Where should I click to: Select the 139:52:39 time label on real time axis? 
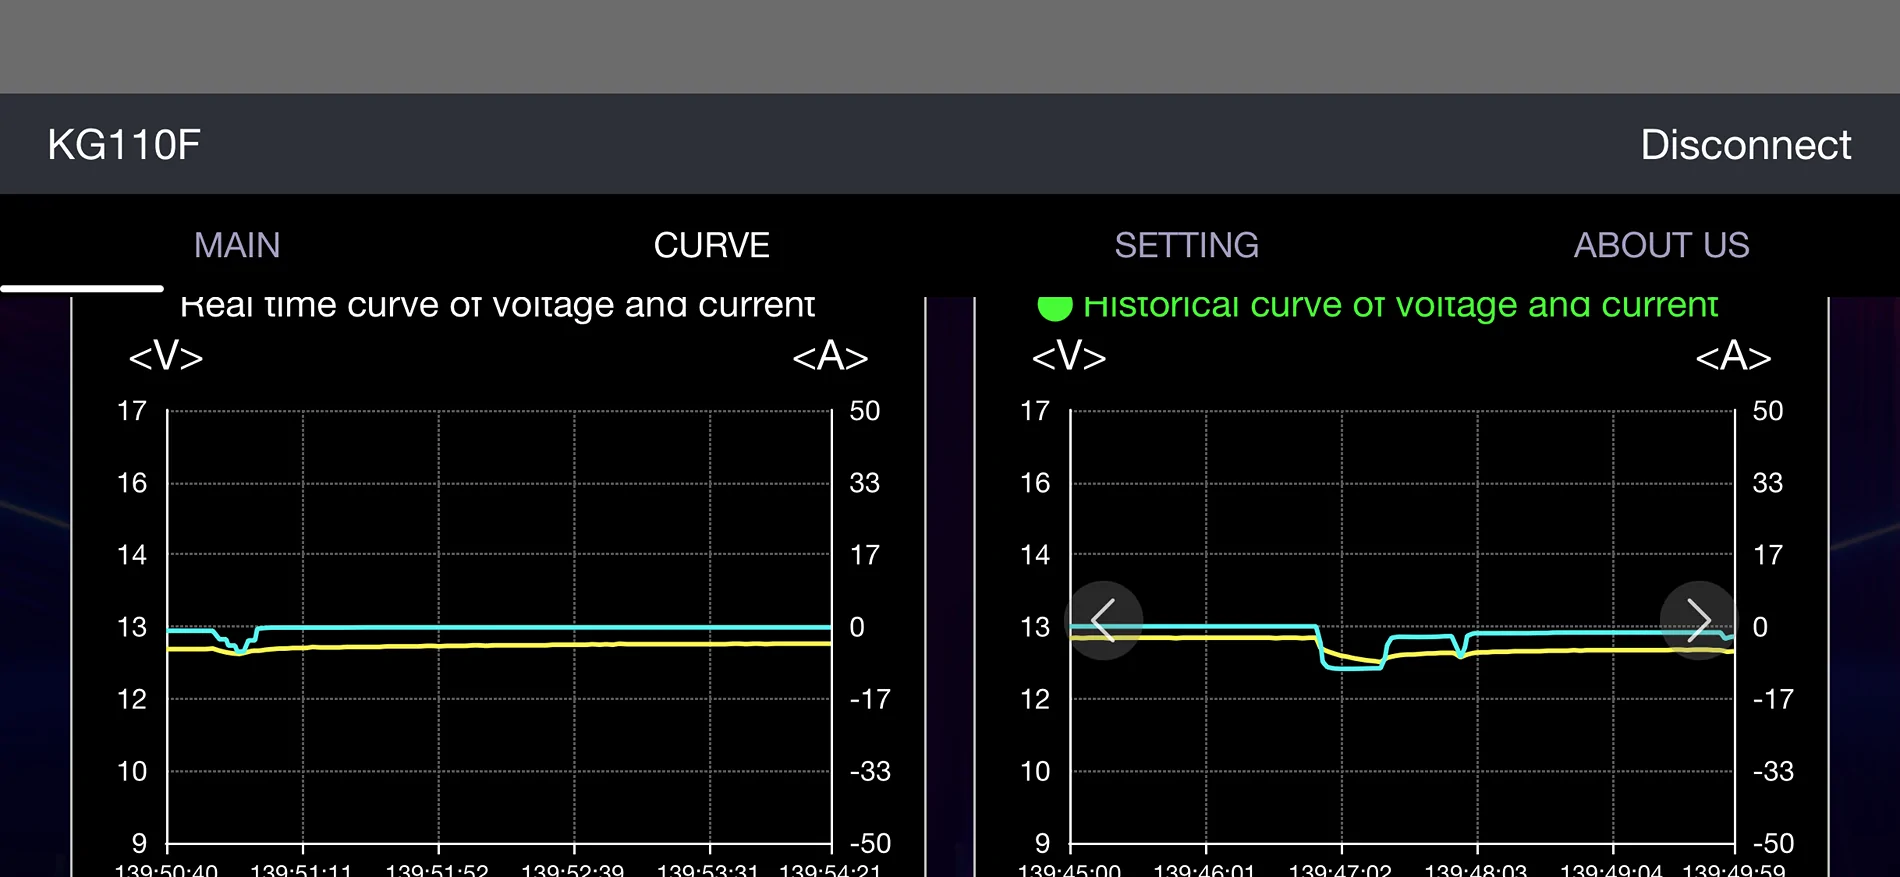coord(573,869)
